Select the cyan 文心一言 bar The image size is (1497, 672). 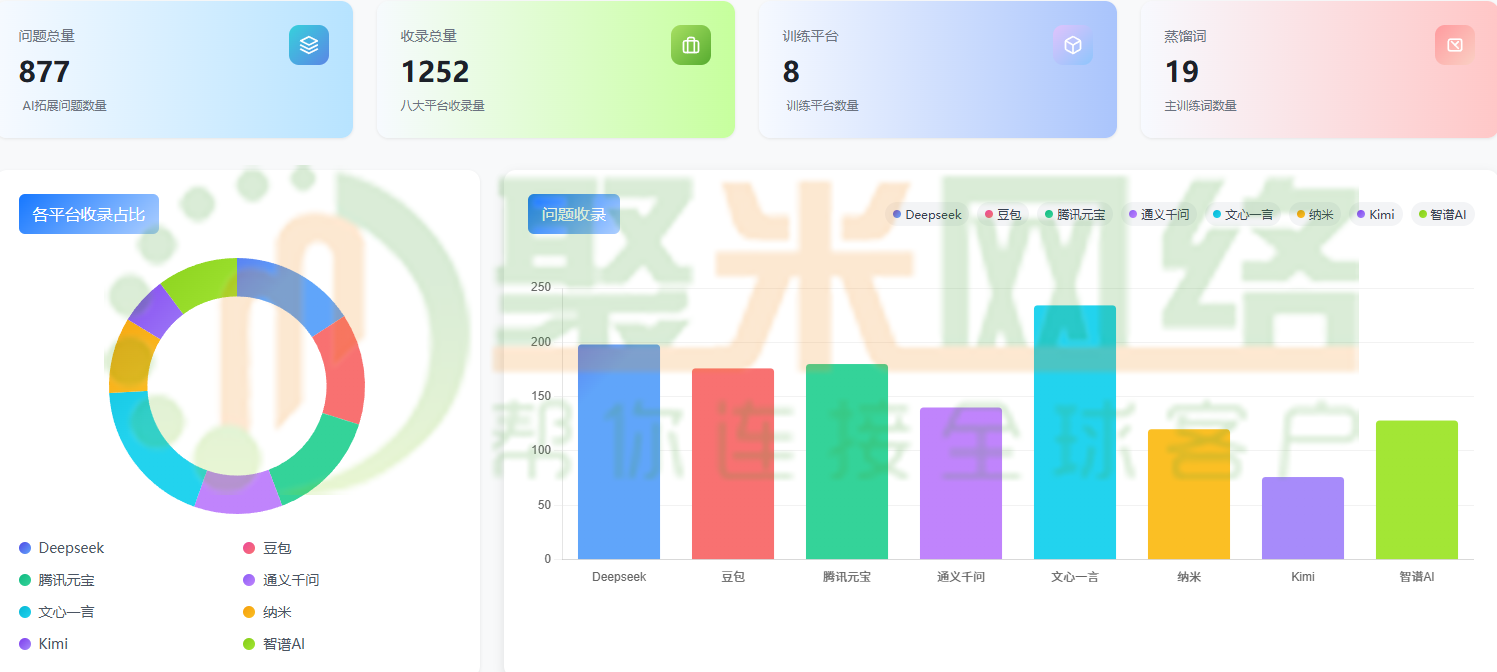coord(1075,432)
